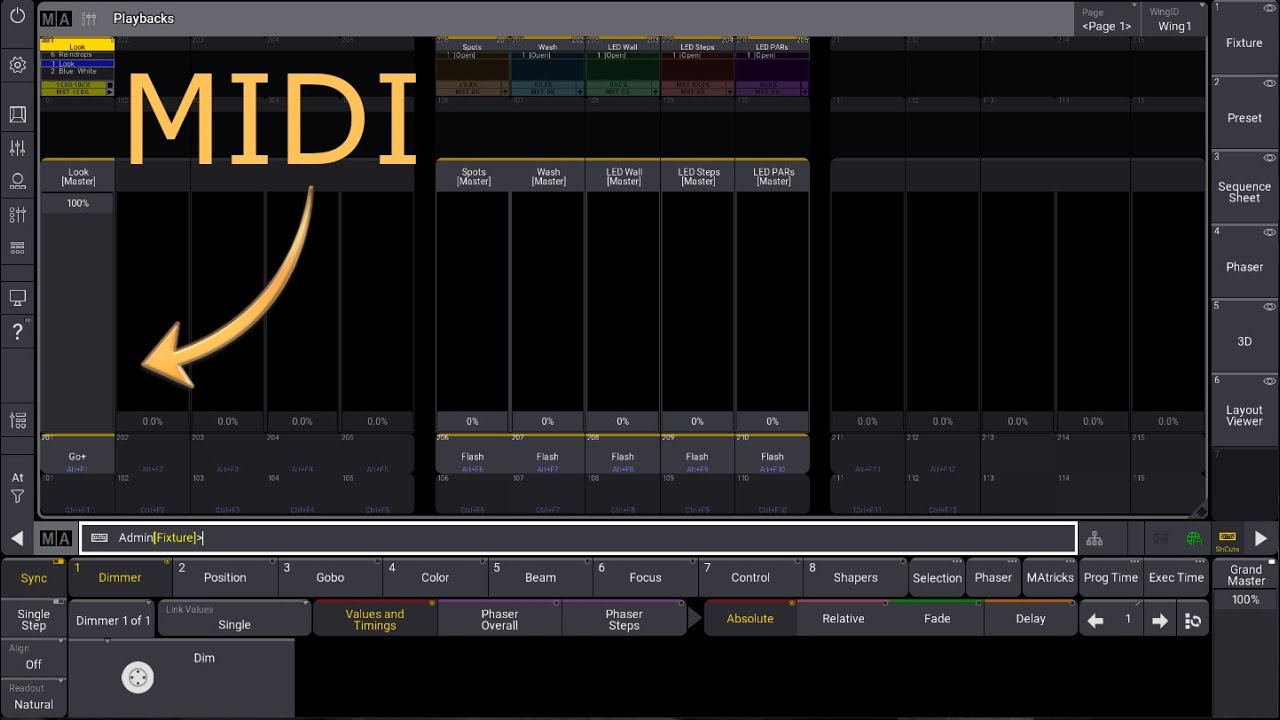Click the step loop refresh icon
The height and width of the screenshot is (720, 1280).
[x=1193, y=620]
